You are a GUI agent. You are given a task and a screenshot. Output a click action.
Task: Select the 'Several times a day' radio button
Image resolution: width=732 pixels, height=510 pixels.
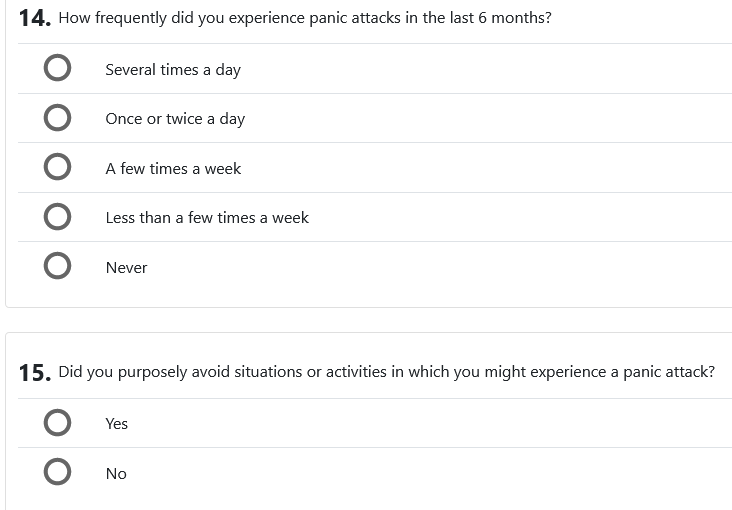click(x=58, y=69)
